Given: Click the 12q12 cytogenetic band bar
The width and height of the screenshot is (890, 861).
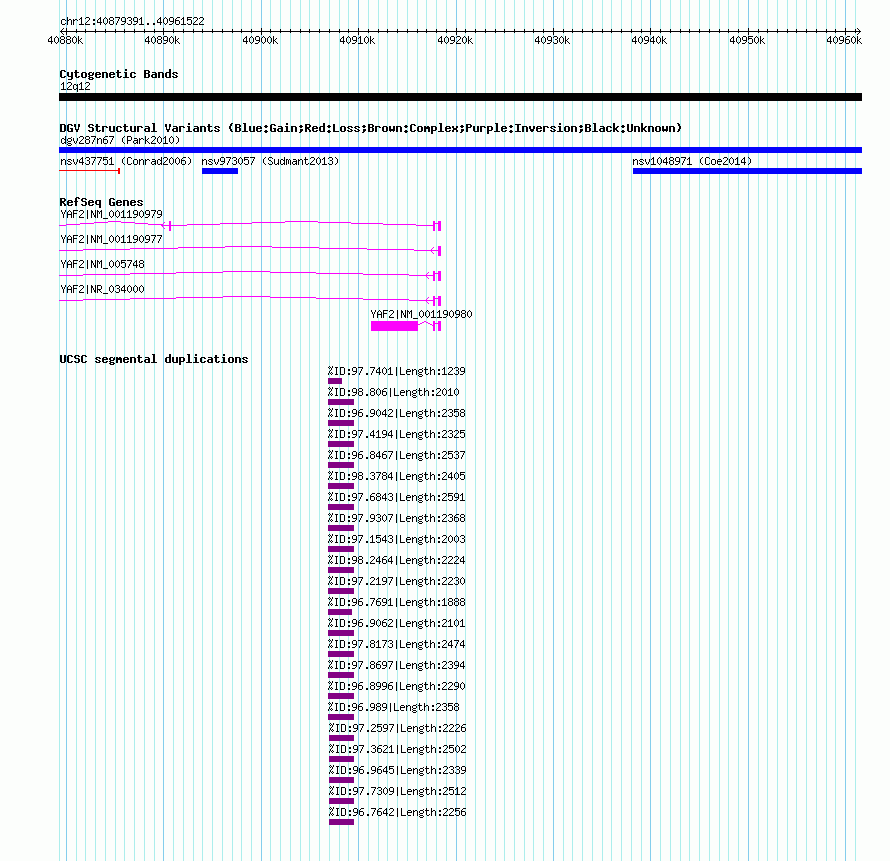Looking at the screenshot, I should tap(460, 97).
